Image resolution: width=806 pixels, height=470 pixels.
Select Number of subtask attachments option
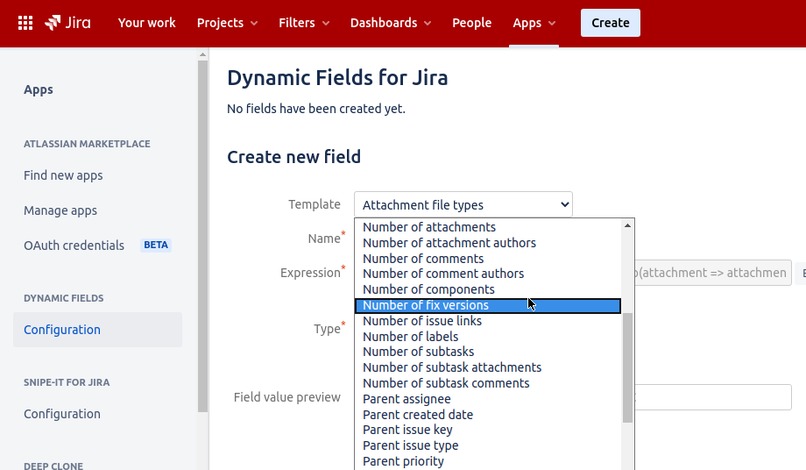488,368
